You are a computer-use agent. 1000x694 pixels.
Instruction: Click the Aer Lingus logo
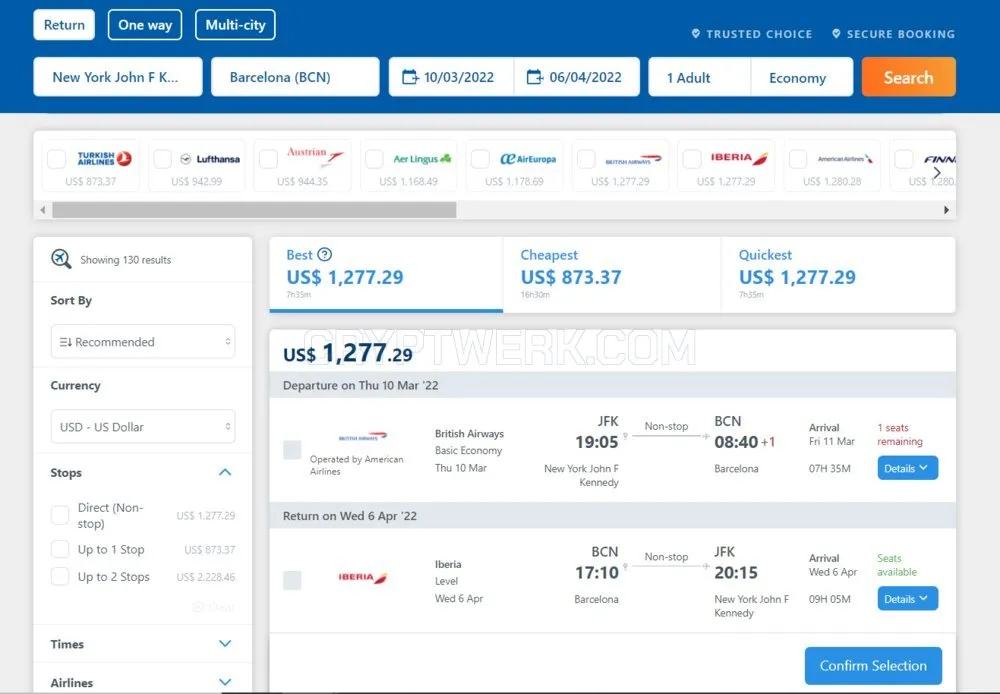click(x=422, y=159)
